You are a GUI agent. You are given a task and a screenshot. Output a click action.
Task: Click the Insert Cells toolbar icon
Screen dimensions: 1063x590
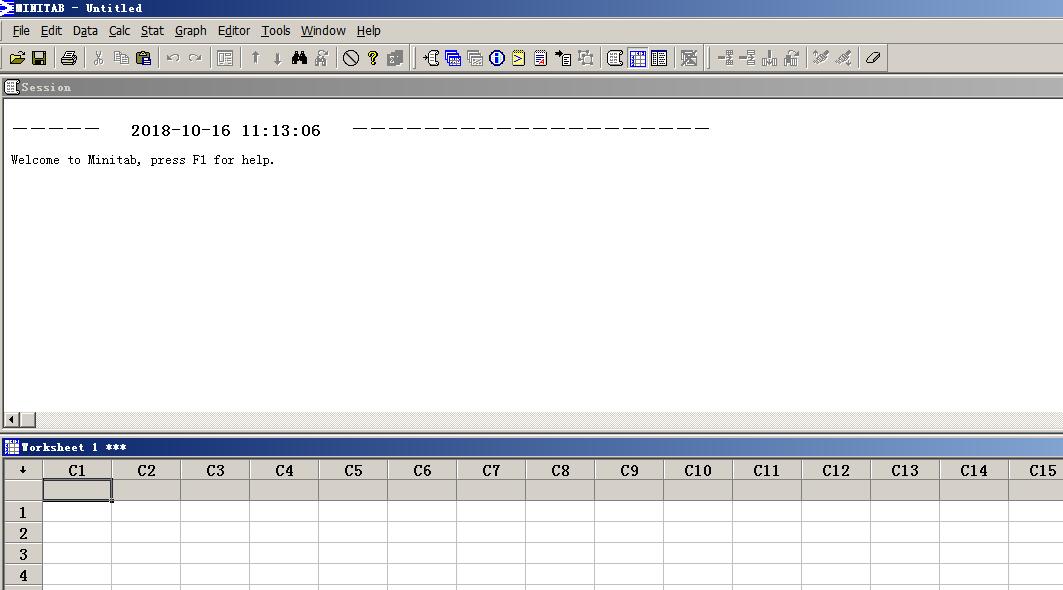[x=725, y=58]
